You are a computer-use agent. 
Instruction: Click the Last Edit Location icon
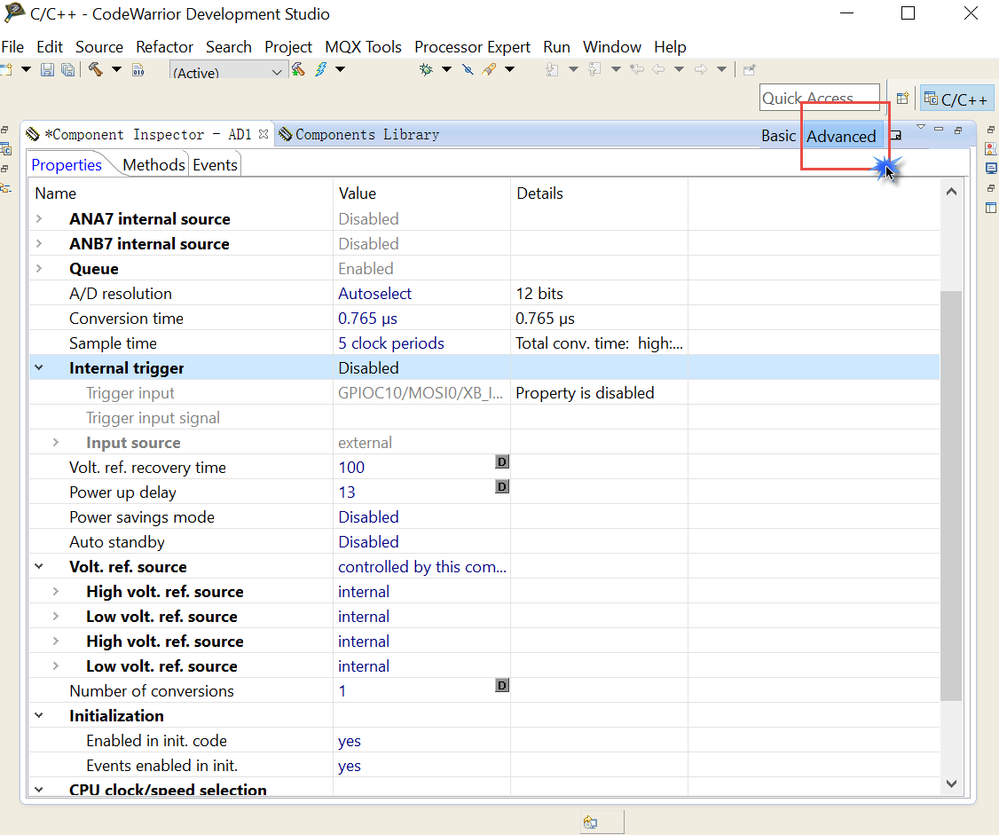click(636, 69)
